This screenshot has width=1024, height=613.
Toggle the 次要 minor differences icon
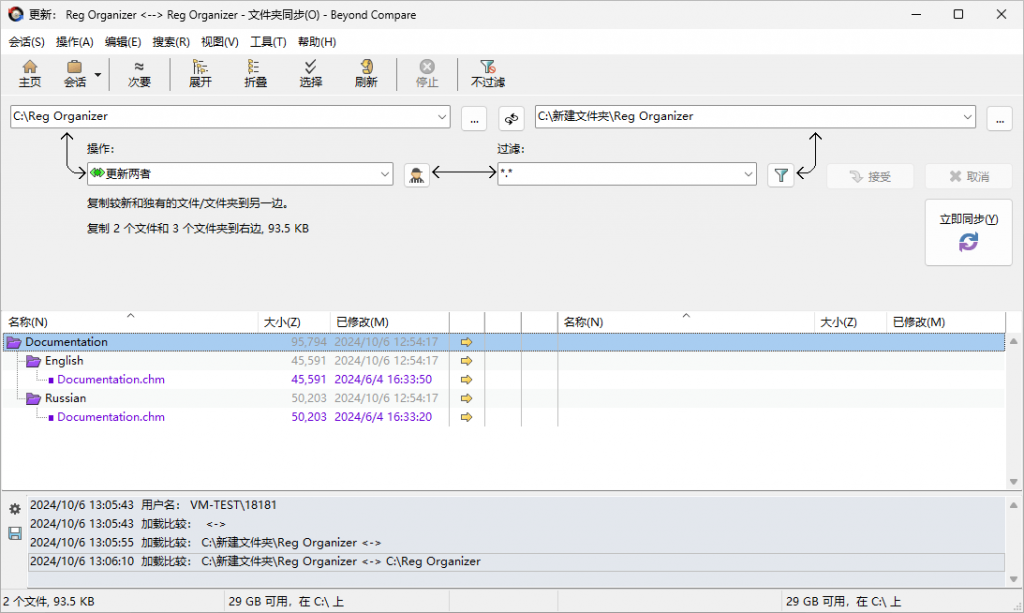(x=139, y=73)
